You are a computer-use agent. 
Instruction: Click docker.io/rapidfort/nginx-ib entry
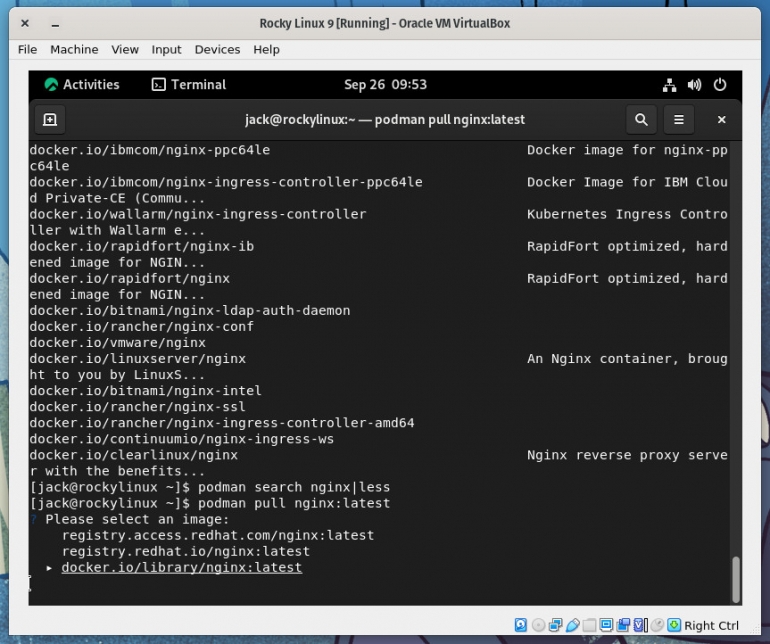(x=141, y=246)
